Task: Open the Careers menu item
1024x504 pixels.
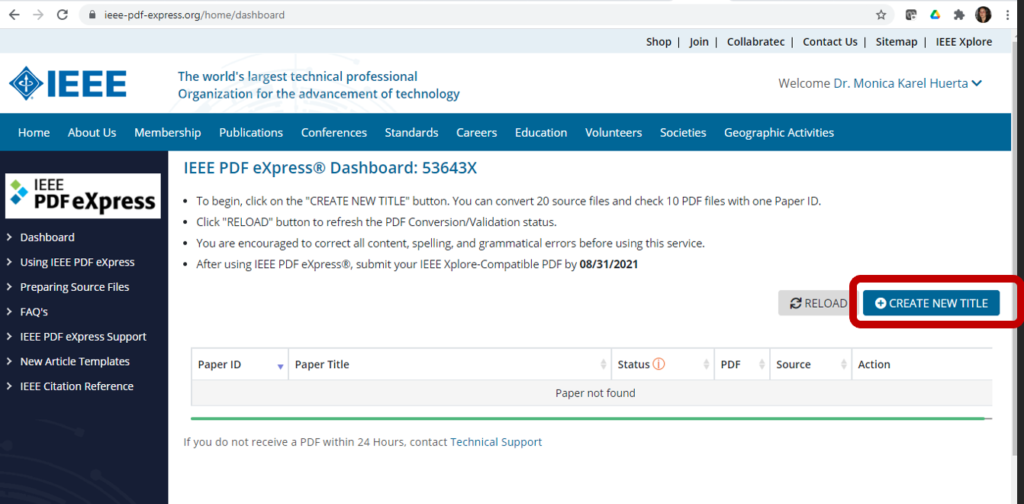Action: click(x=477, y=133)
